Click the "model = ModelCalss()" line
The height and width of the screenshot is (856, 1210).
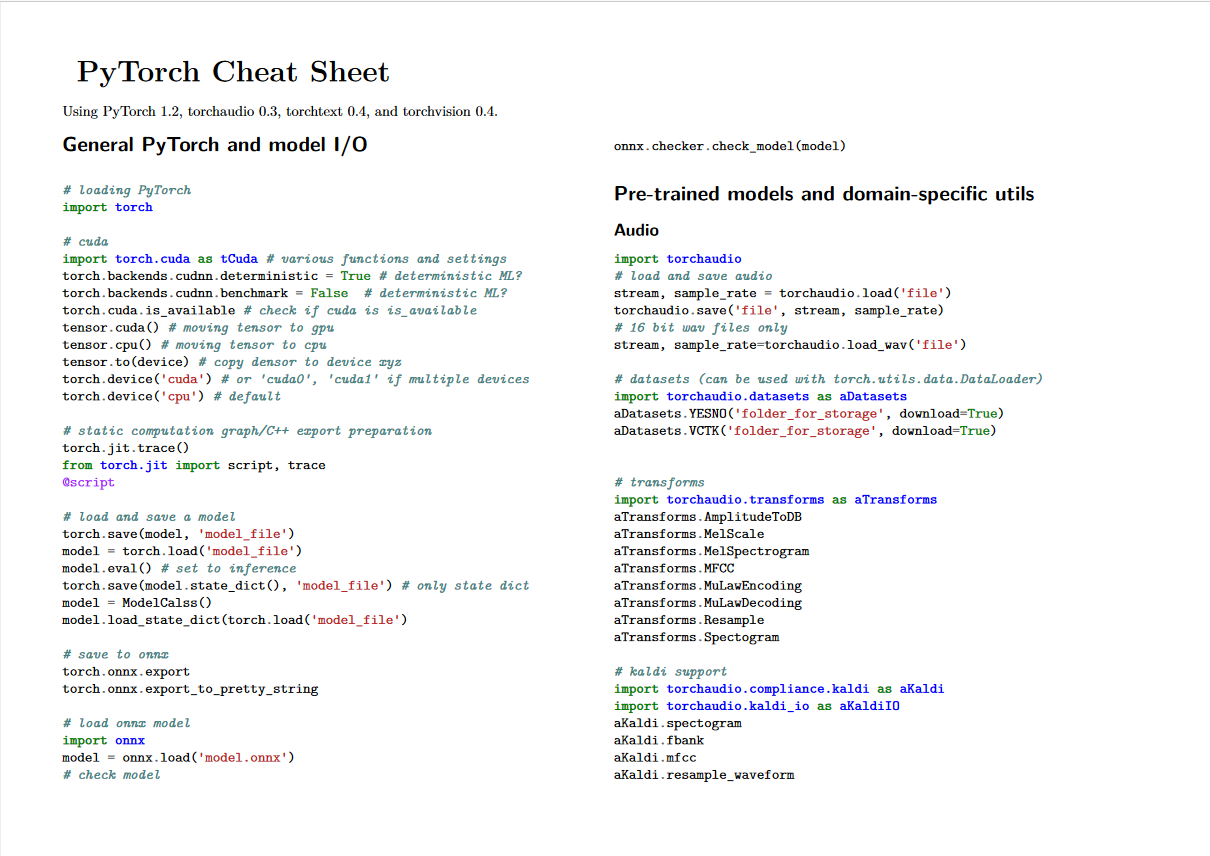tap(137, 603)
